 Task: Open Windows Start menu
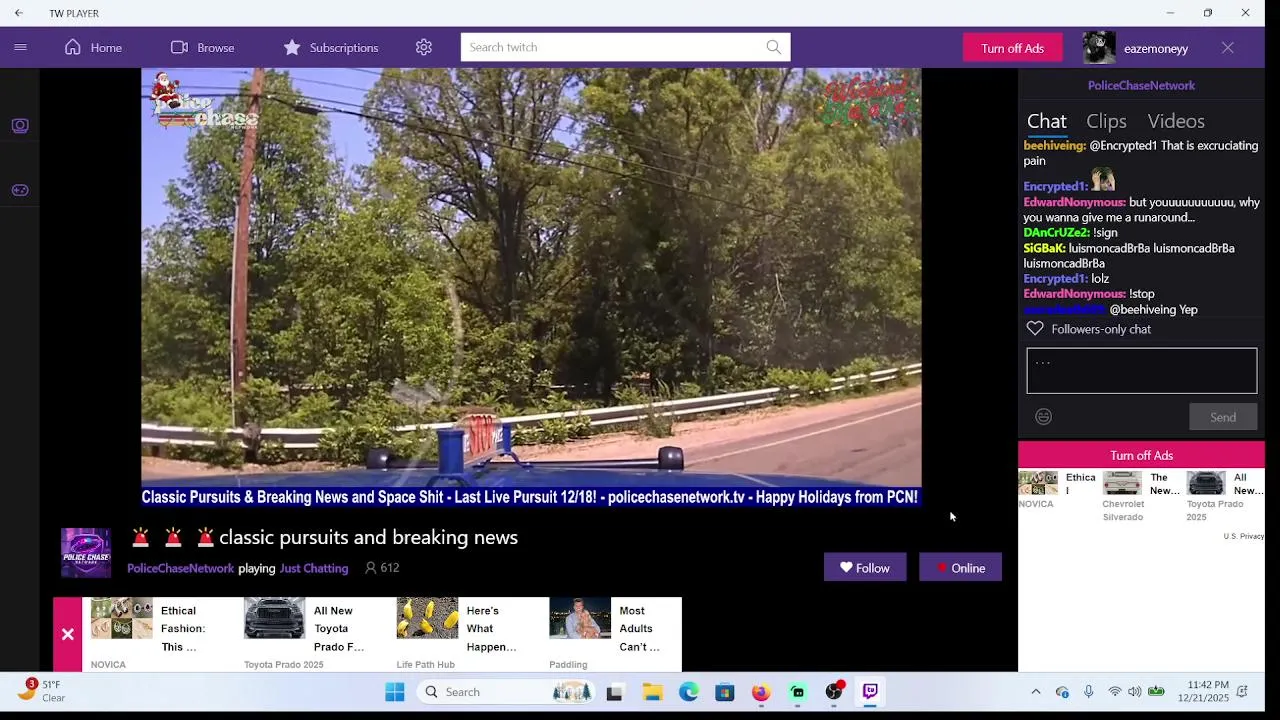395,692
